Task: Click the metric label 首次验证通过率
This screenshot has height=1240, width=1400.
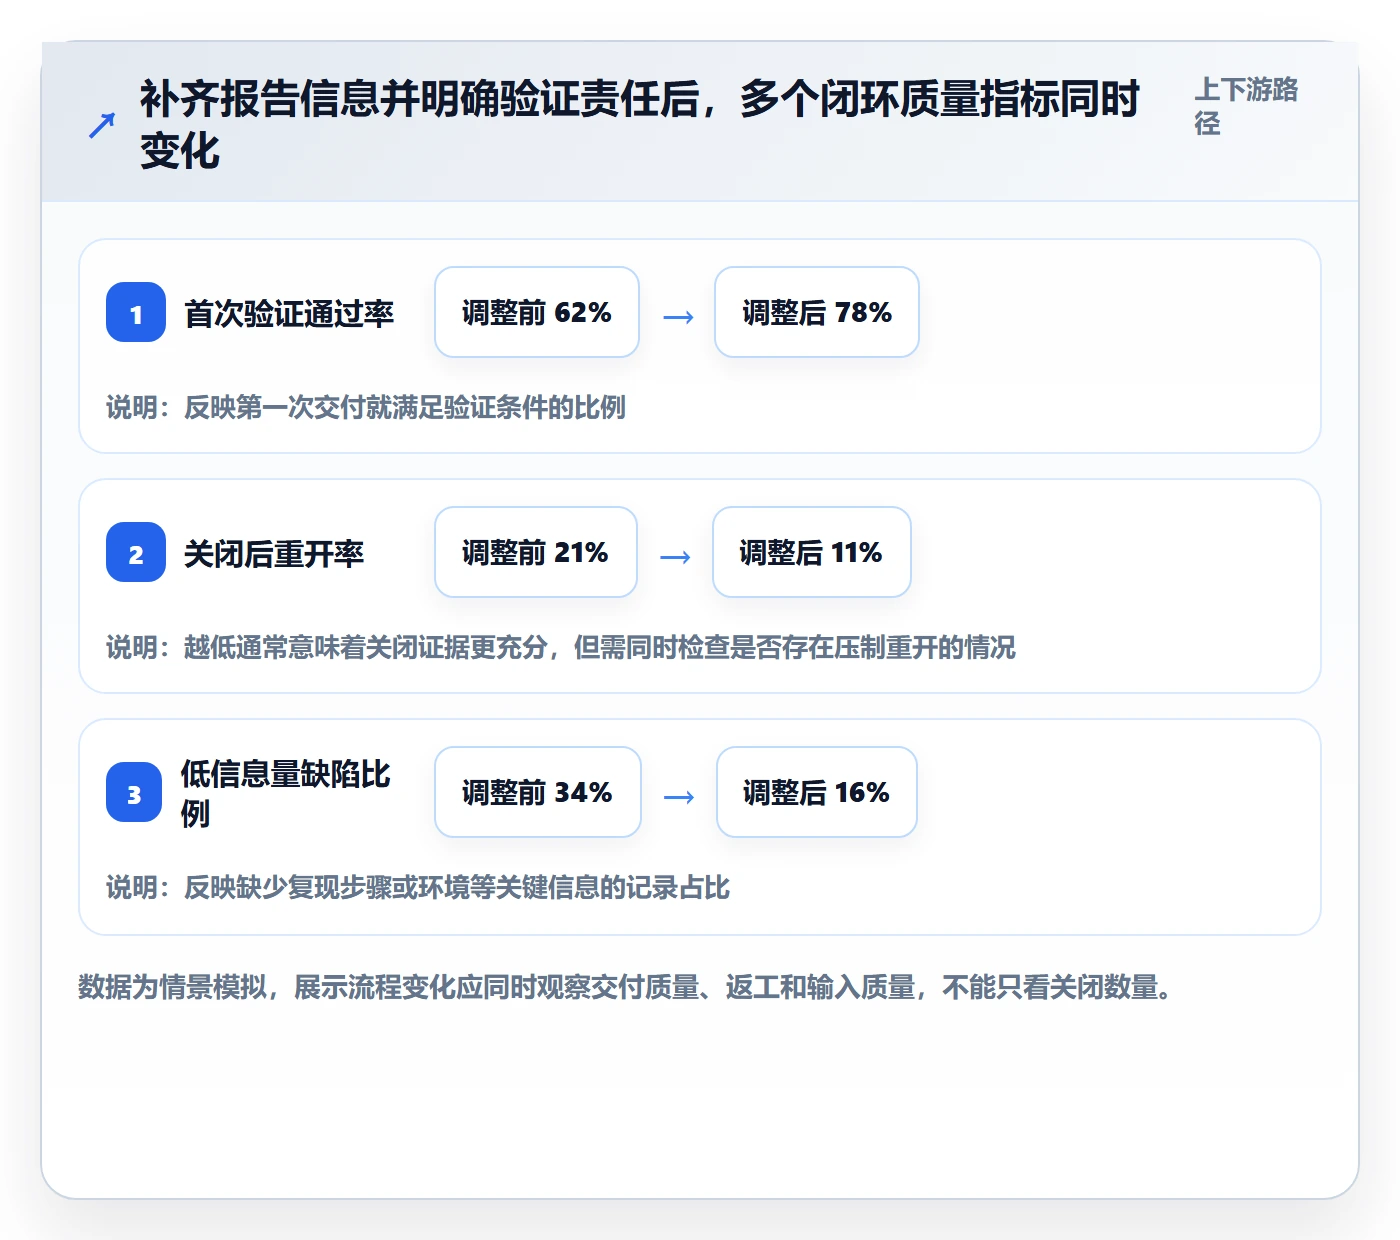Action: tap(289, 313)
